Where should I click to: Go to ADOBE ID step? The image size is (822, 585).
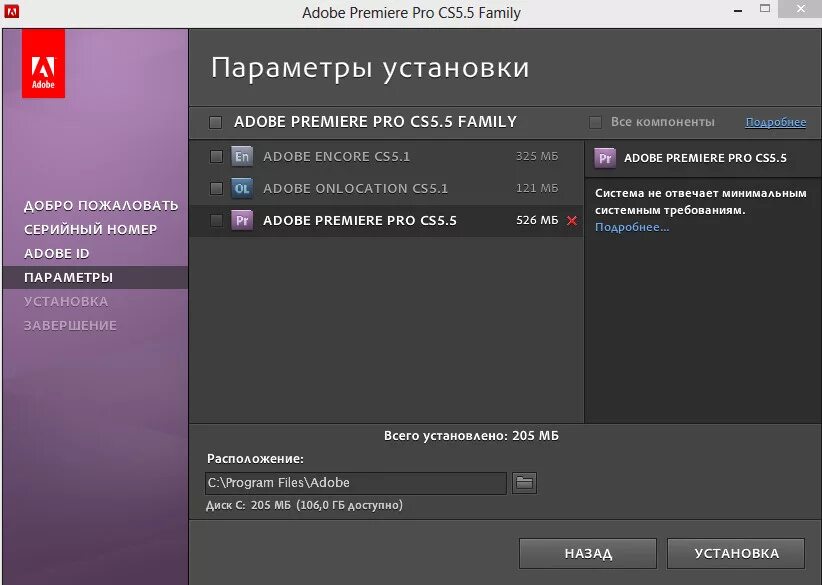click(x=57, y=254)
